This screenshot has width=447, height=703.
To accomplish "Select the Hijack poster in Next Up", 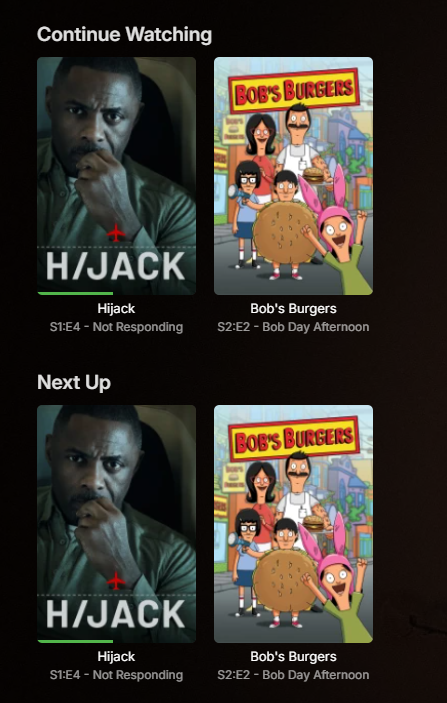I will pos(116,524).
